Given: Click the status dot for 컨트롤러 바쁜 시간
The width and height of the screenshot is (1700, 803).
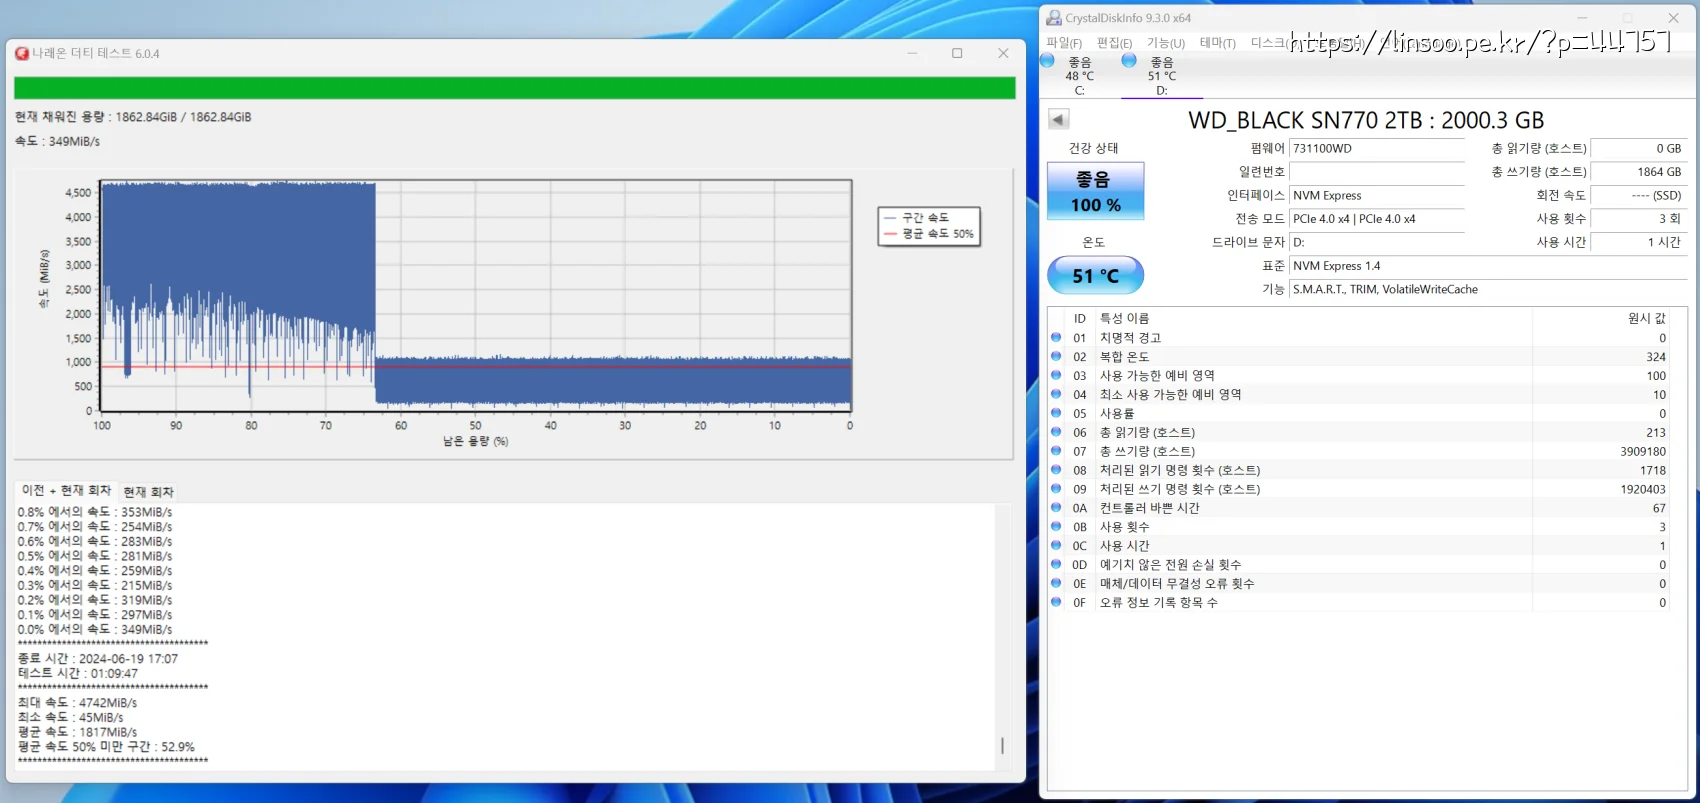Looking at the screenshot, I should click(x=1056, y=508).
